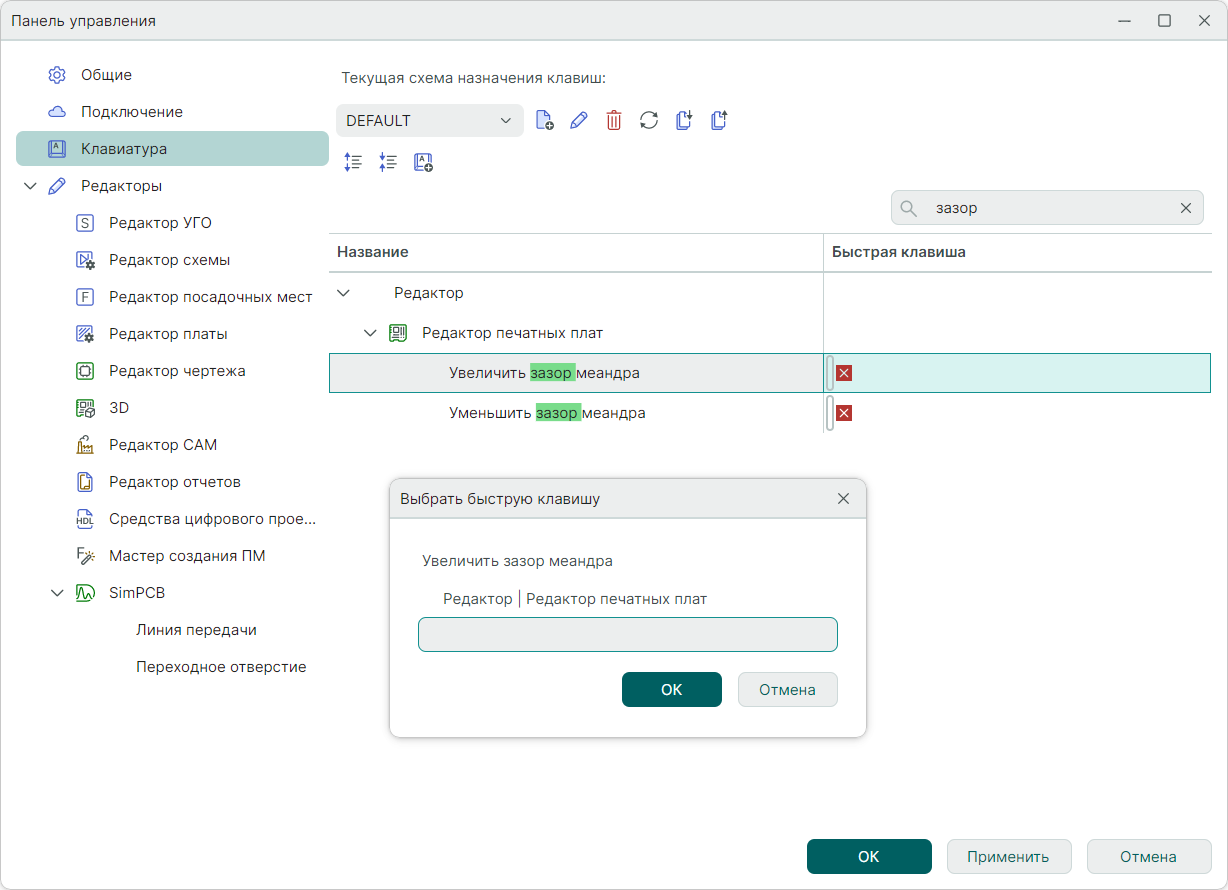The height and width of the screenshot is (890, 1228).
Task: Export the key scheme with the up-arrow document icon
Action: 719,121
